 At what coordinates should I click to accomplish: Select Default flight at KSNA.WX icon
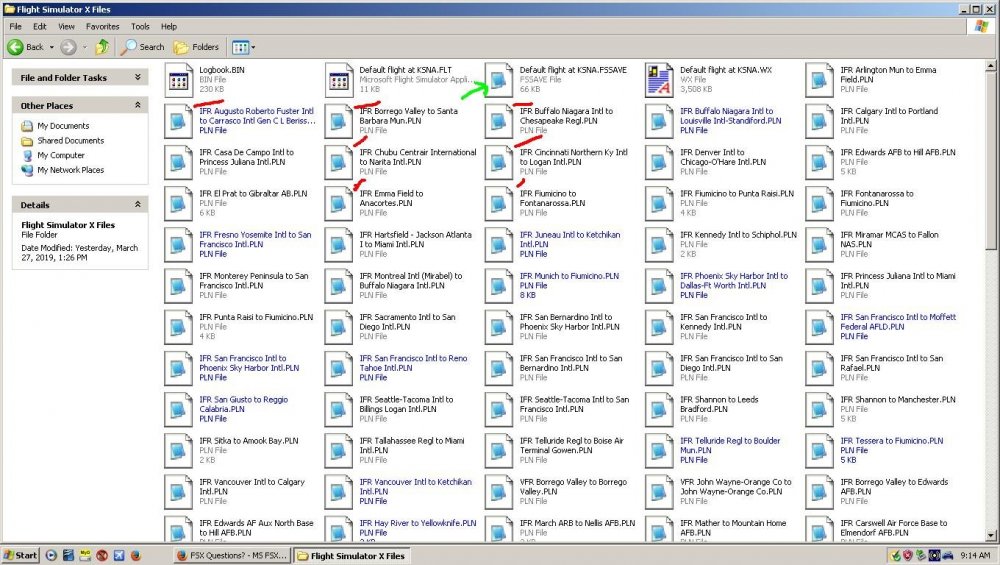[x=659, y=80]
